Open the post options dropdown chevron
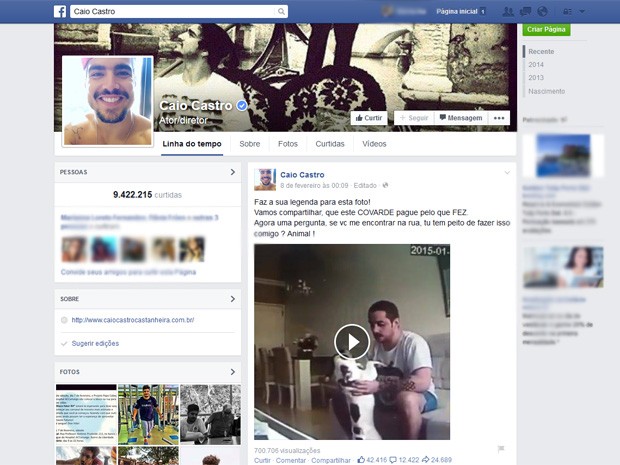The image size is (620, 465). pos(506,173)
